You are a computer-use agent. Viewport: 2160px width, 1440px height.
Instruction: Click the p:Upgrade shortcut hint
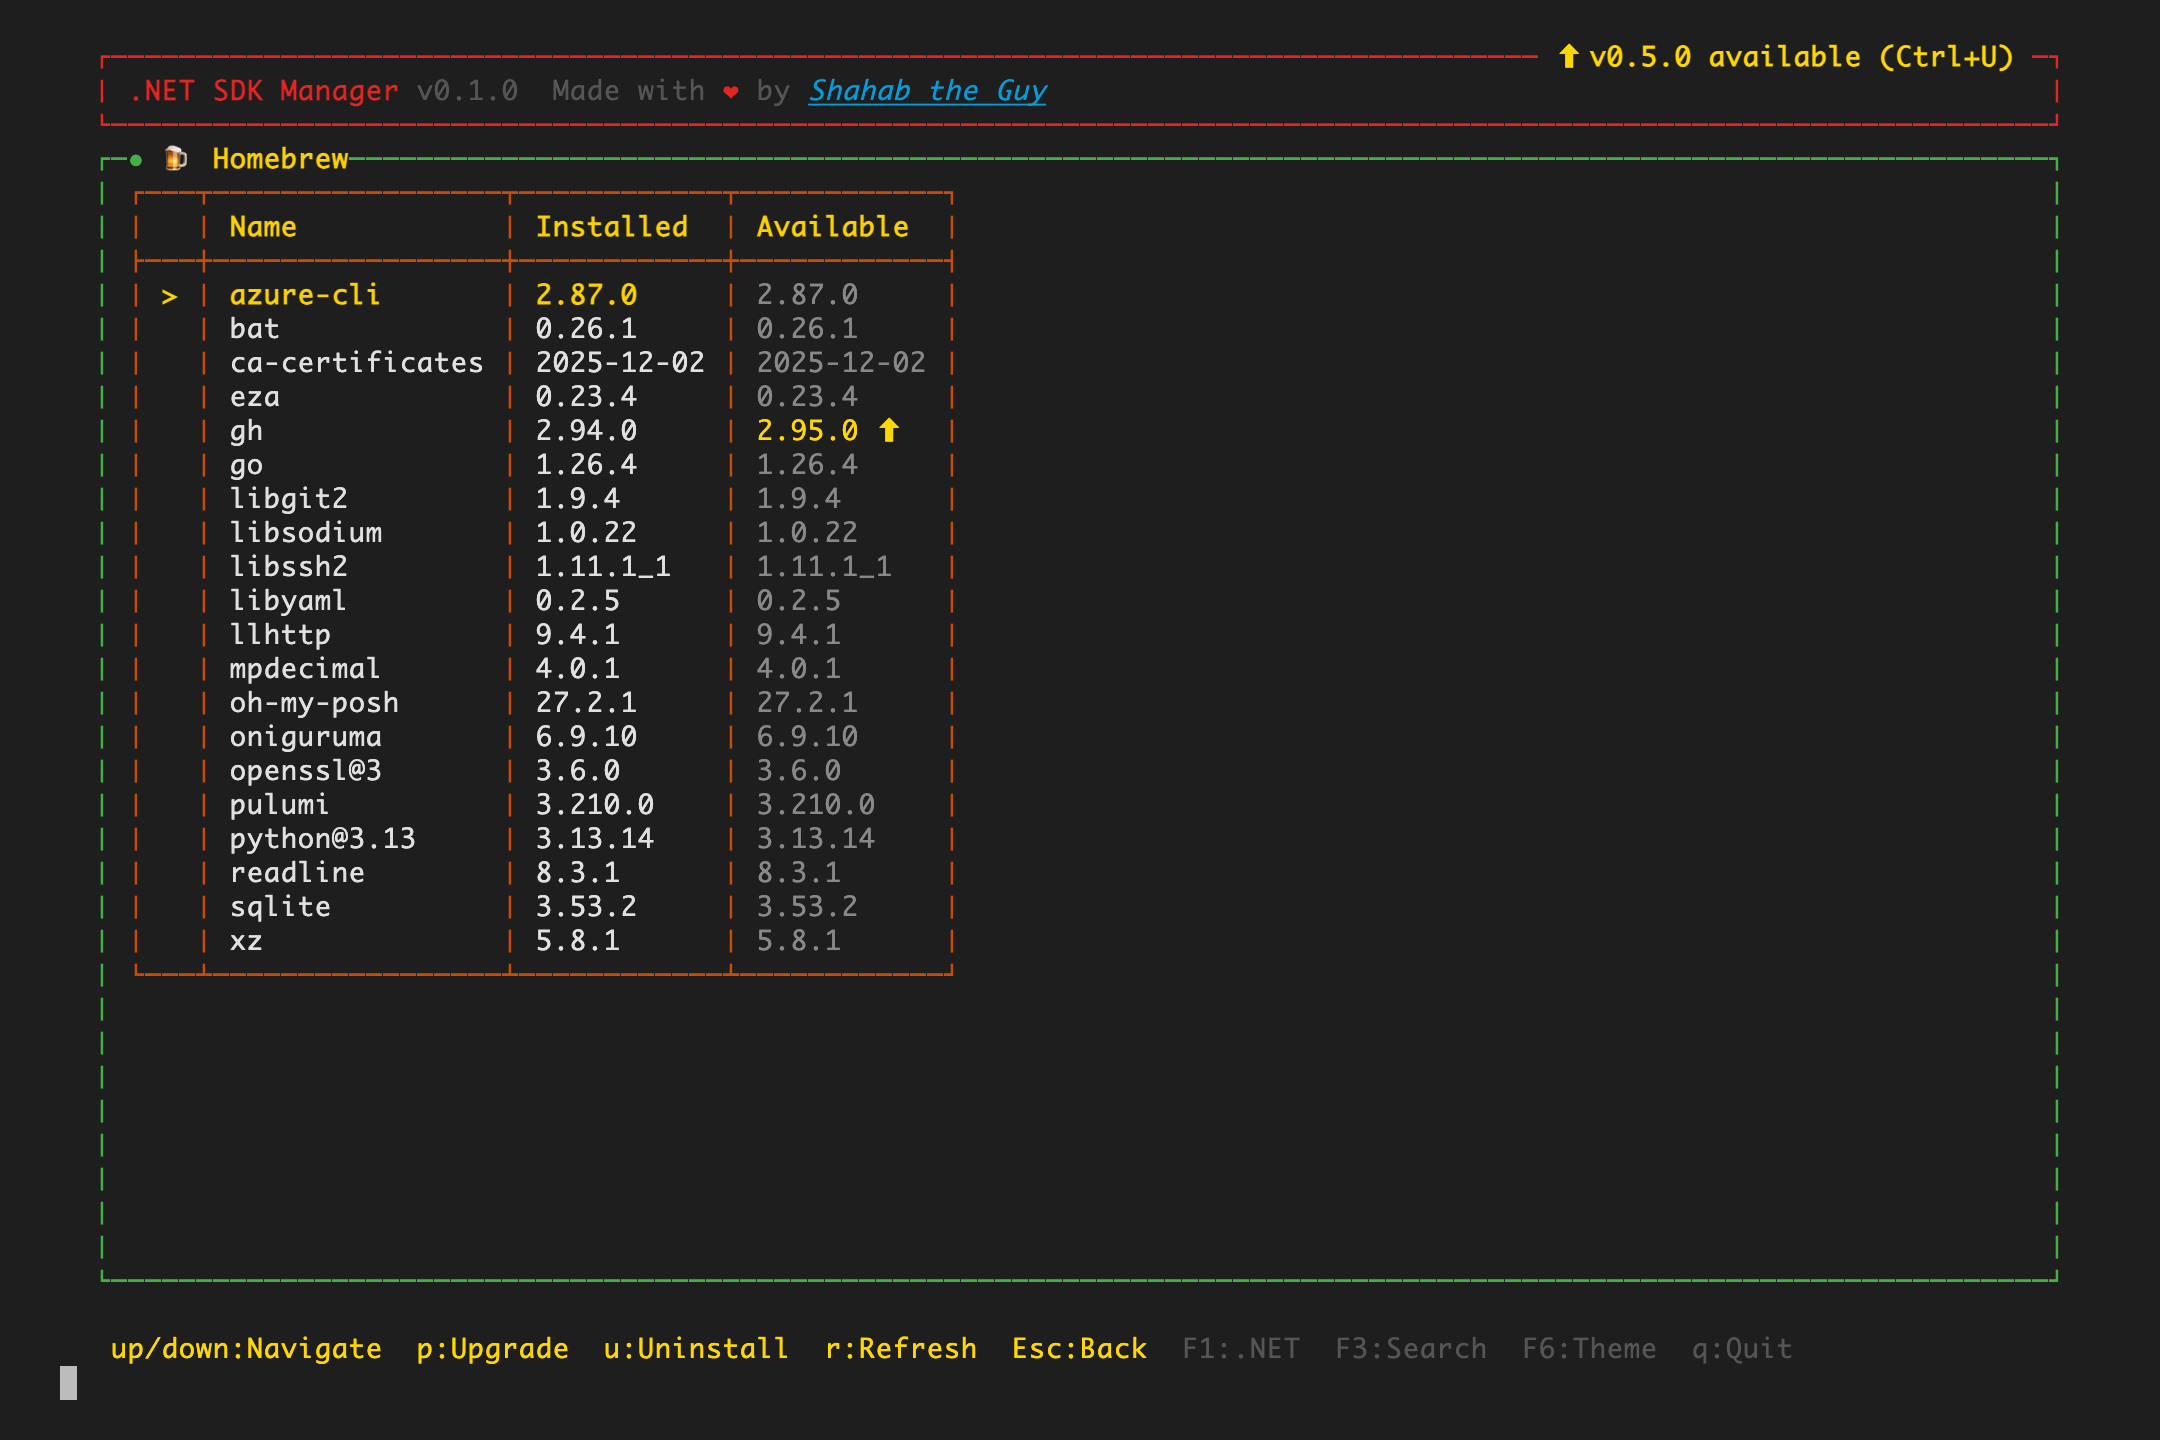[x=492, y=1349]
